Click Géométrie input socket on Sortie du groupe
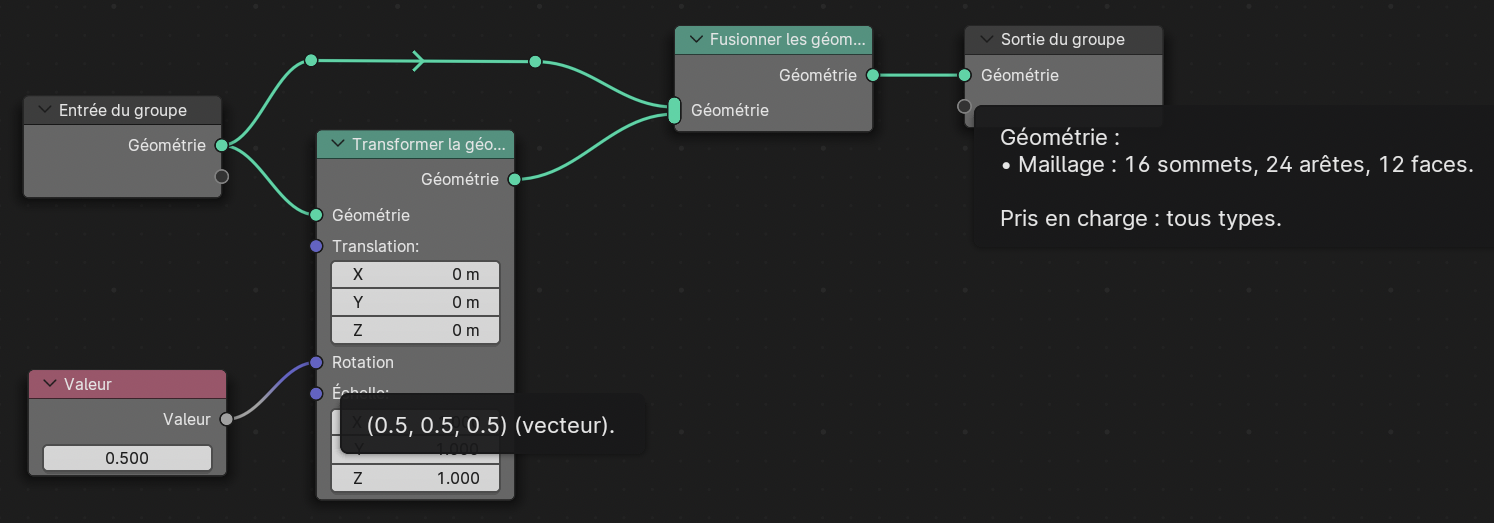The width and height of the screenshot is (1494, 523). [965, 75]
